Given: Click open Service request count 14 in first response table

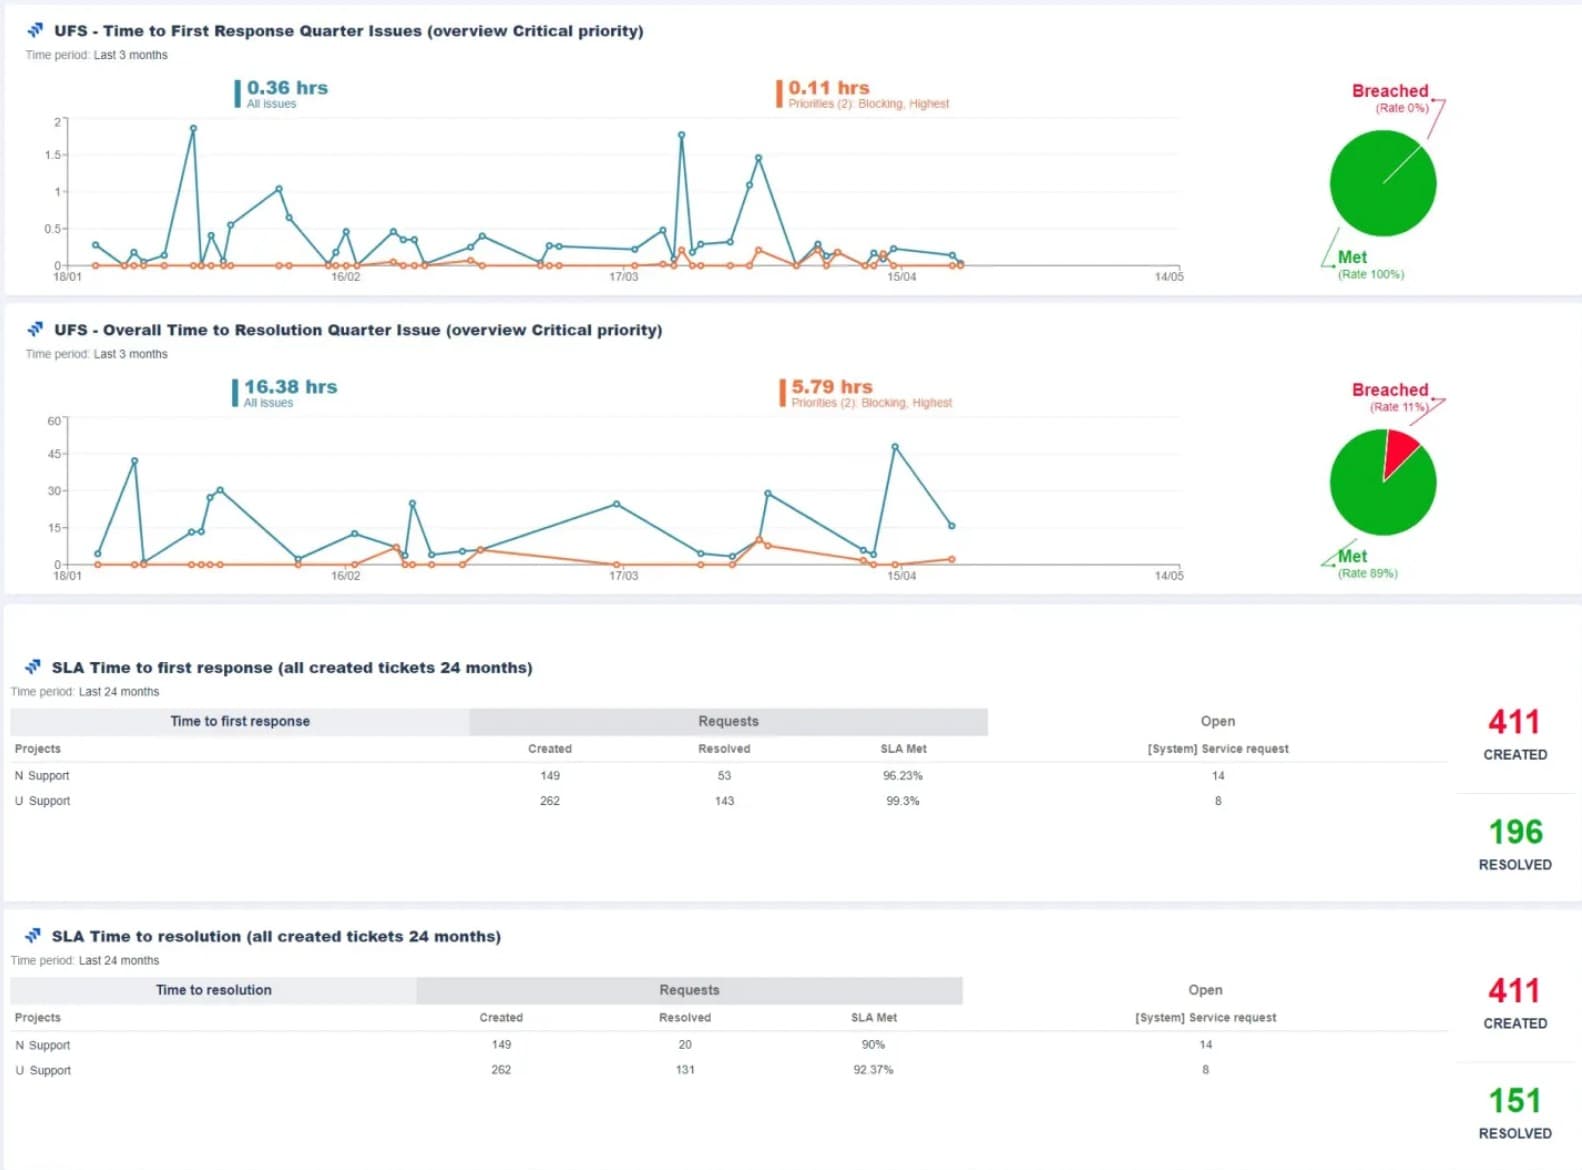Looking at the screenshot, I should (1218, 776).
